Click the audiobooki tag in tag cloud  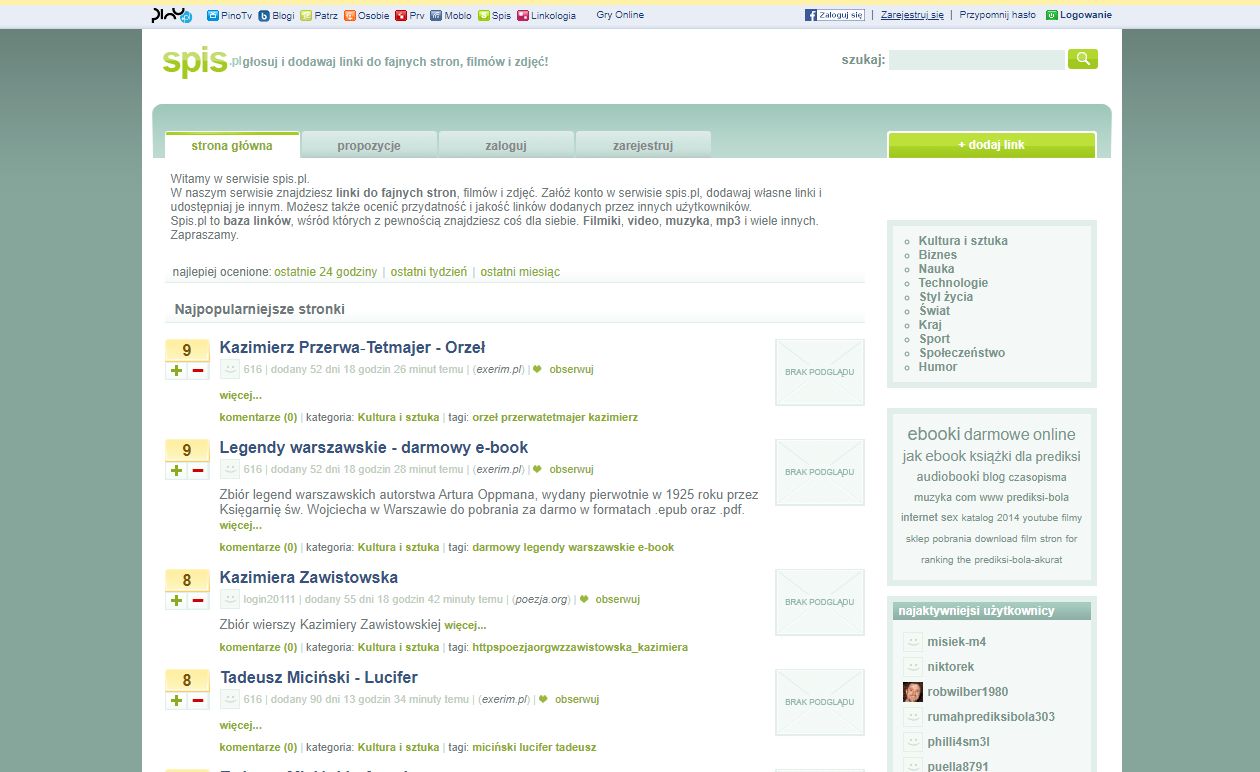(x=947, y=477)
